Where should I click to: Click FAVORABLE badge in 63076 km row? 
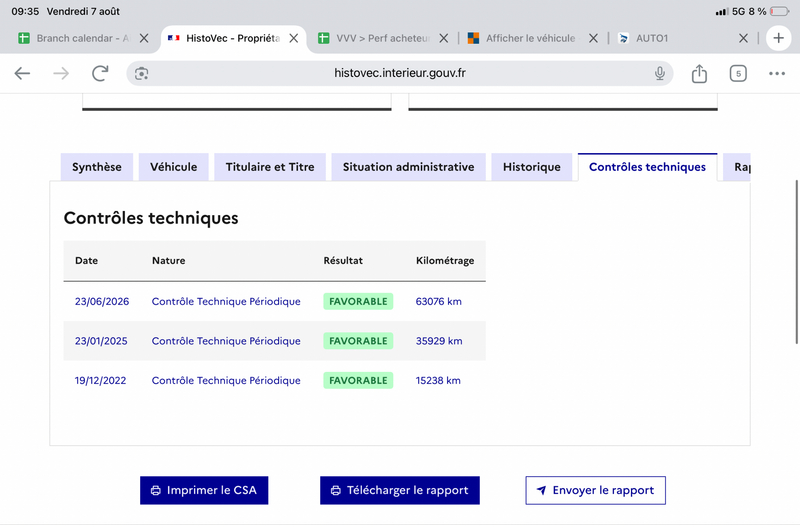coord(358,302)
